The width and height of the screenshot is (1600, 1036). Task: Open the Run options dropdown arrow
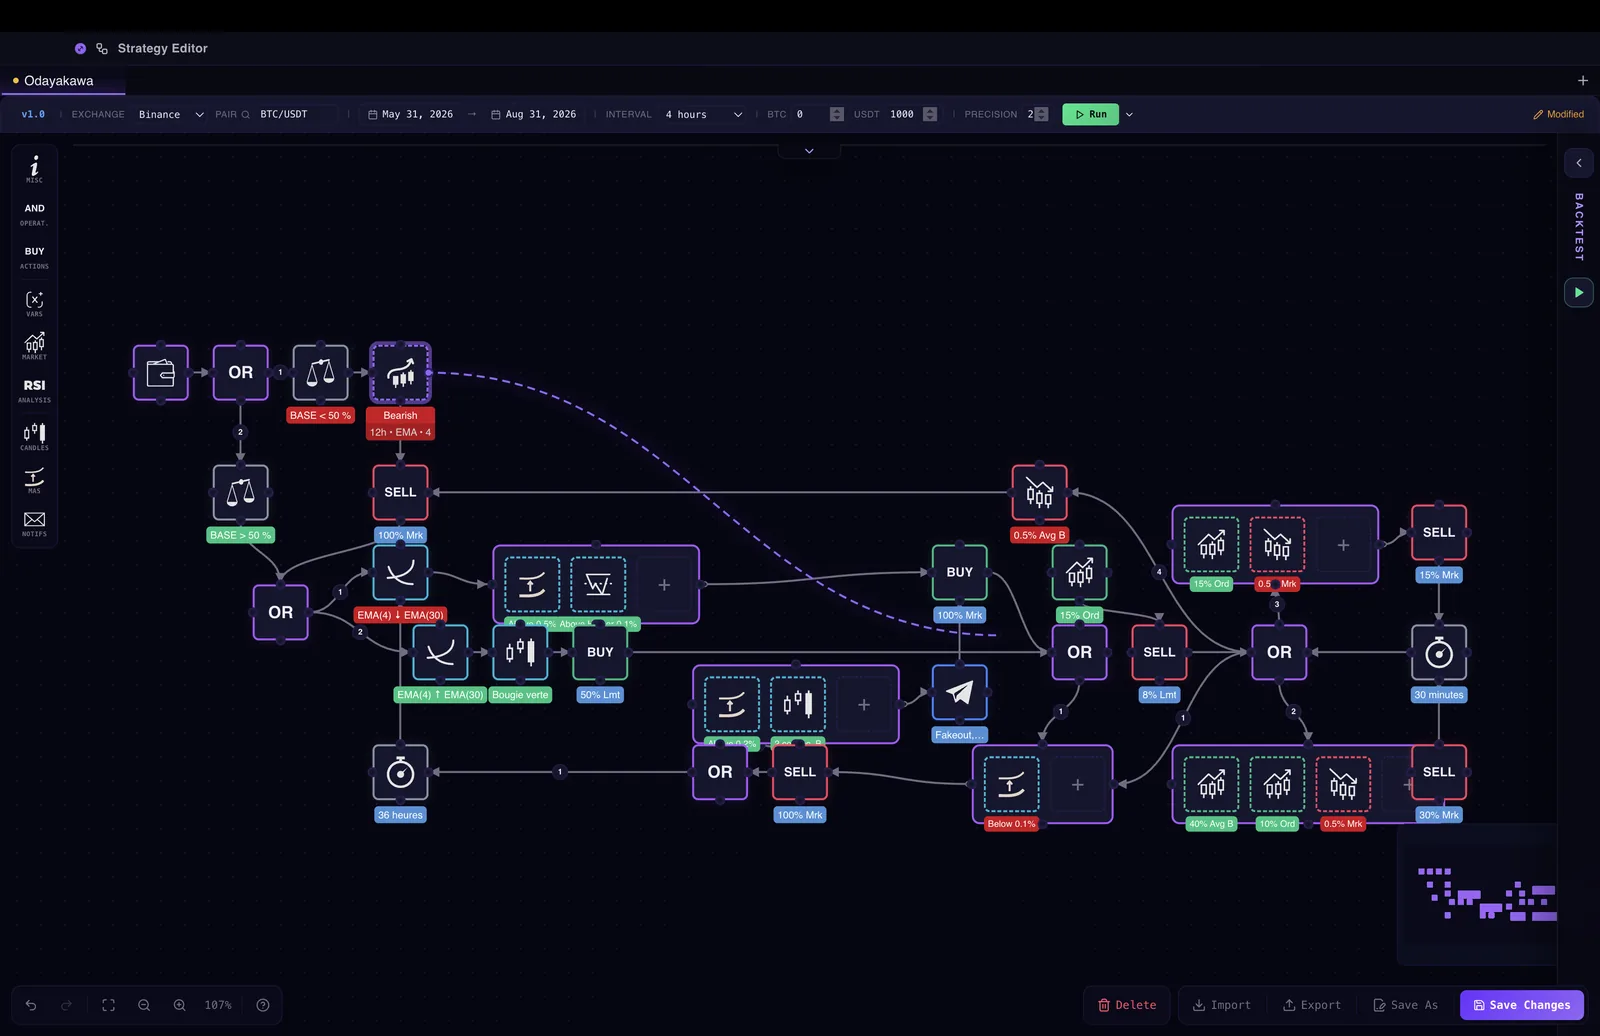pos(1129,114)
